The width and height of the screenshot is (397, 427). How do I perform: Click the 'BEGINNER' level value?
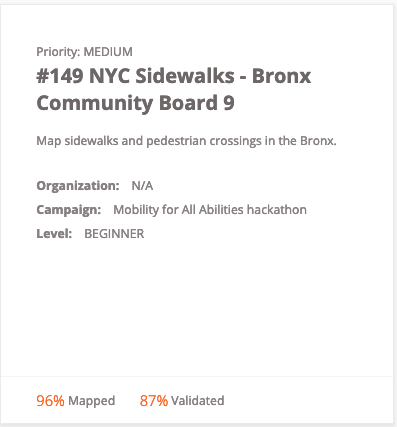tap(114, 234)
